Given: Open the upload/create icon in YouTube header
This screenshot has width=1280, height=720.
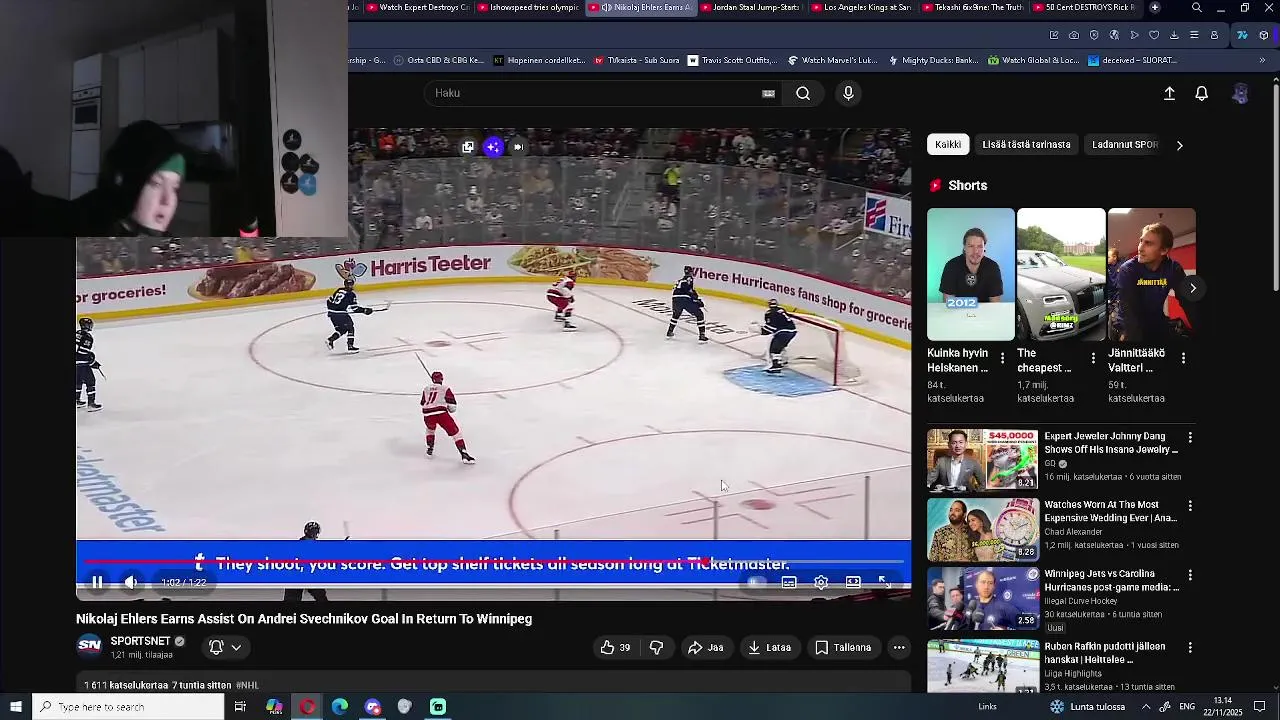Looking at the screenshot, I should point(1169,93).
